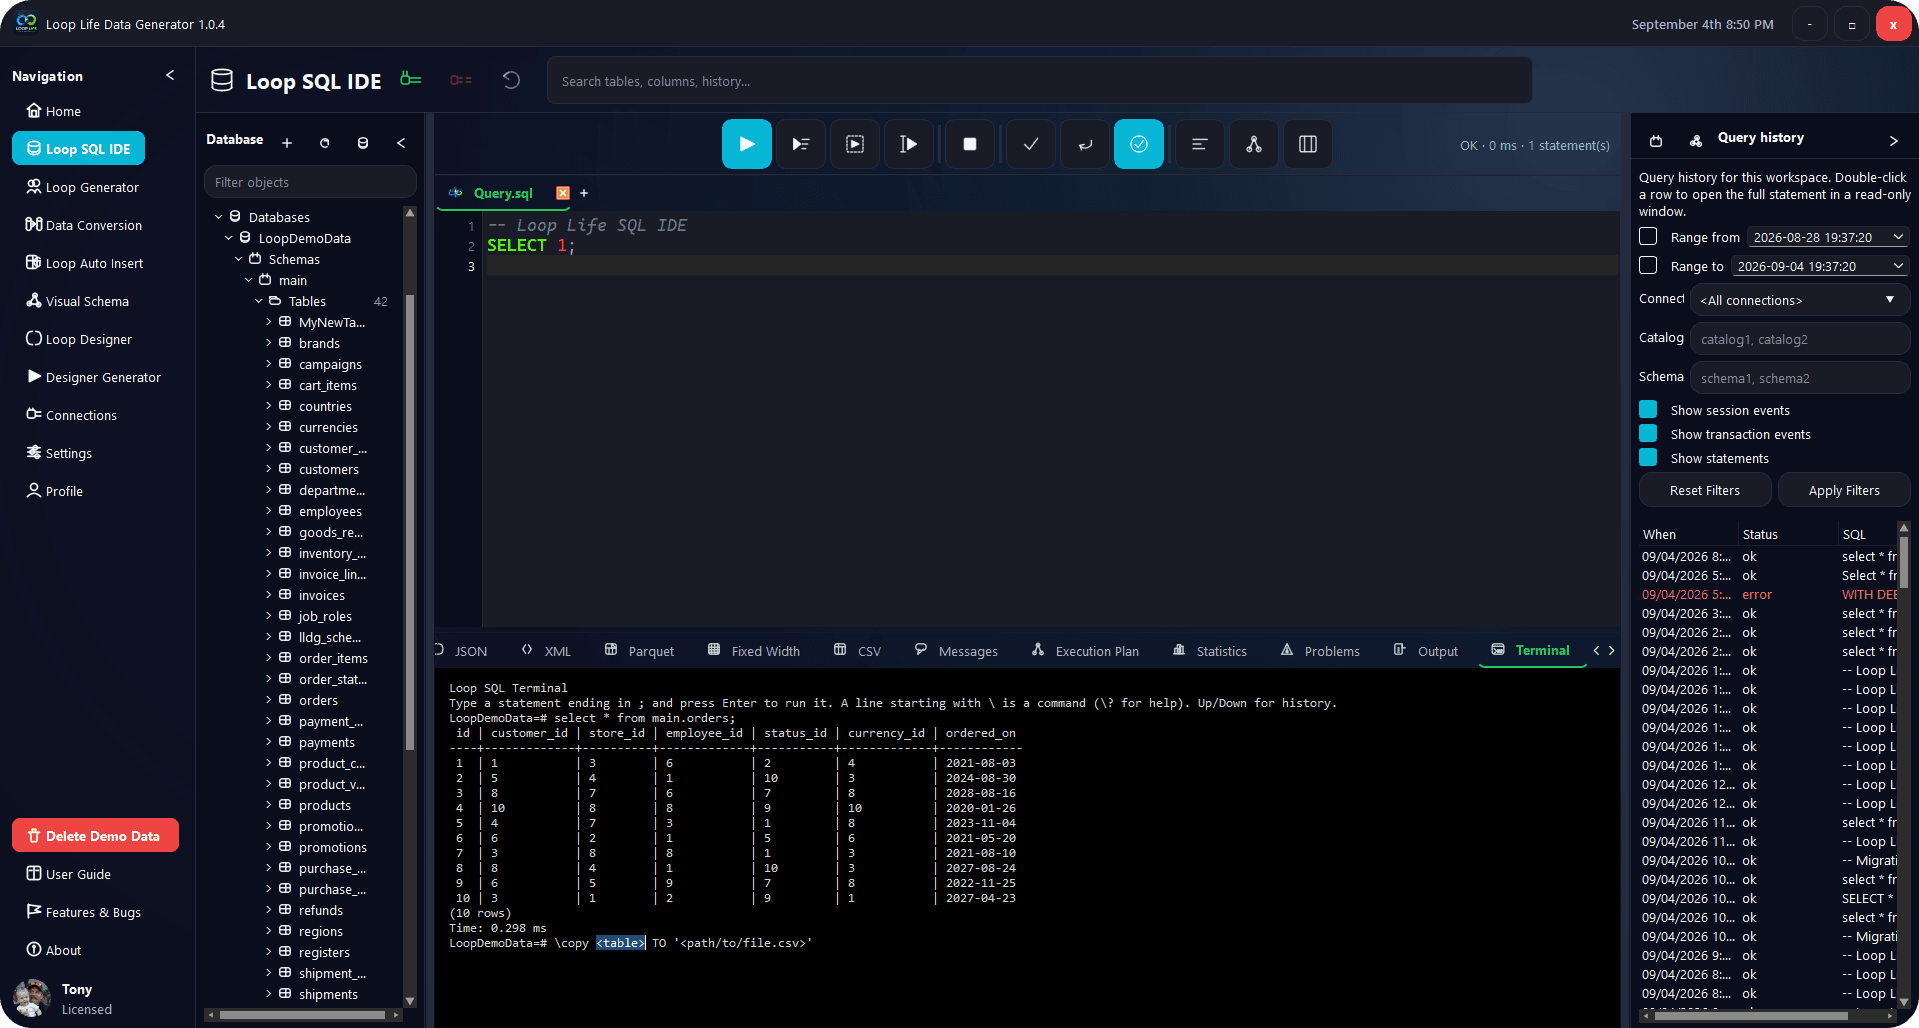
Task: Click the Apply Filters button
Action: 1844,490
